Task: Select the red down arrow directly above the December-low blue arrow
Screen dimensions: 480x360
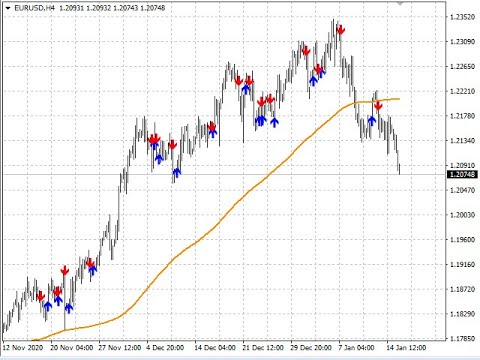Action: [172, 145]
